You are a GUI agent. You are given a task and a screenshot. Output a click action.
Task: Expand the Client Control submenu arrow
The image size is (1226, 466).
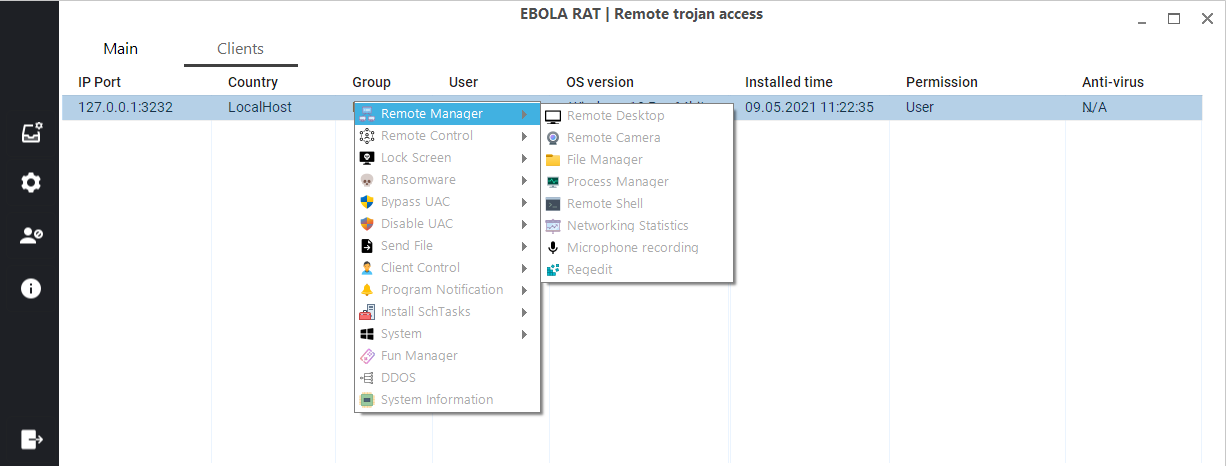[525, 268]
